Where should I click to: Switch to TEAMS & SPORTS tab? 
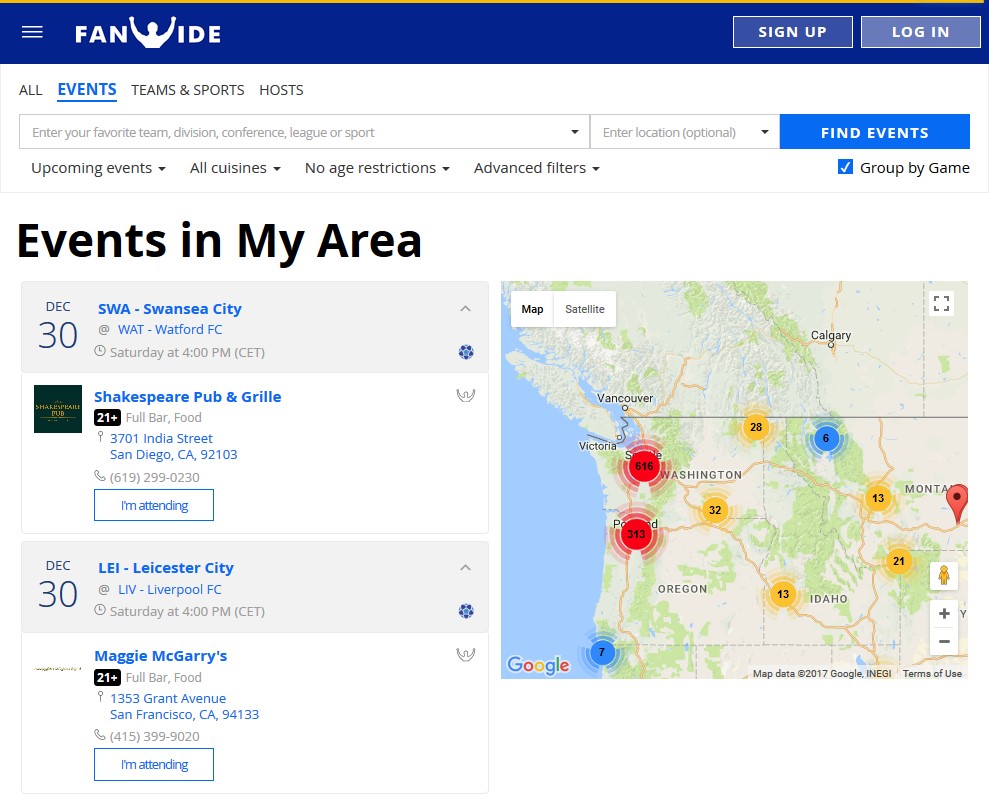coord(187,90)
